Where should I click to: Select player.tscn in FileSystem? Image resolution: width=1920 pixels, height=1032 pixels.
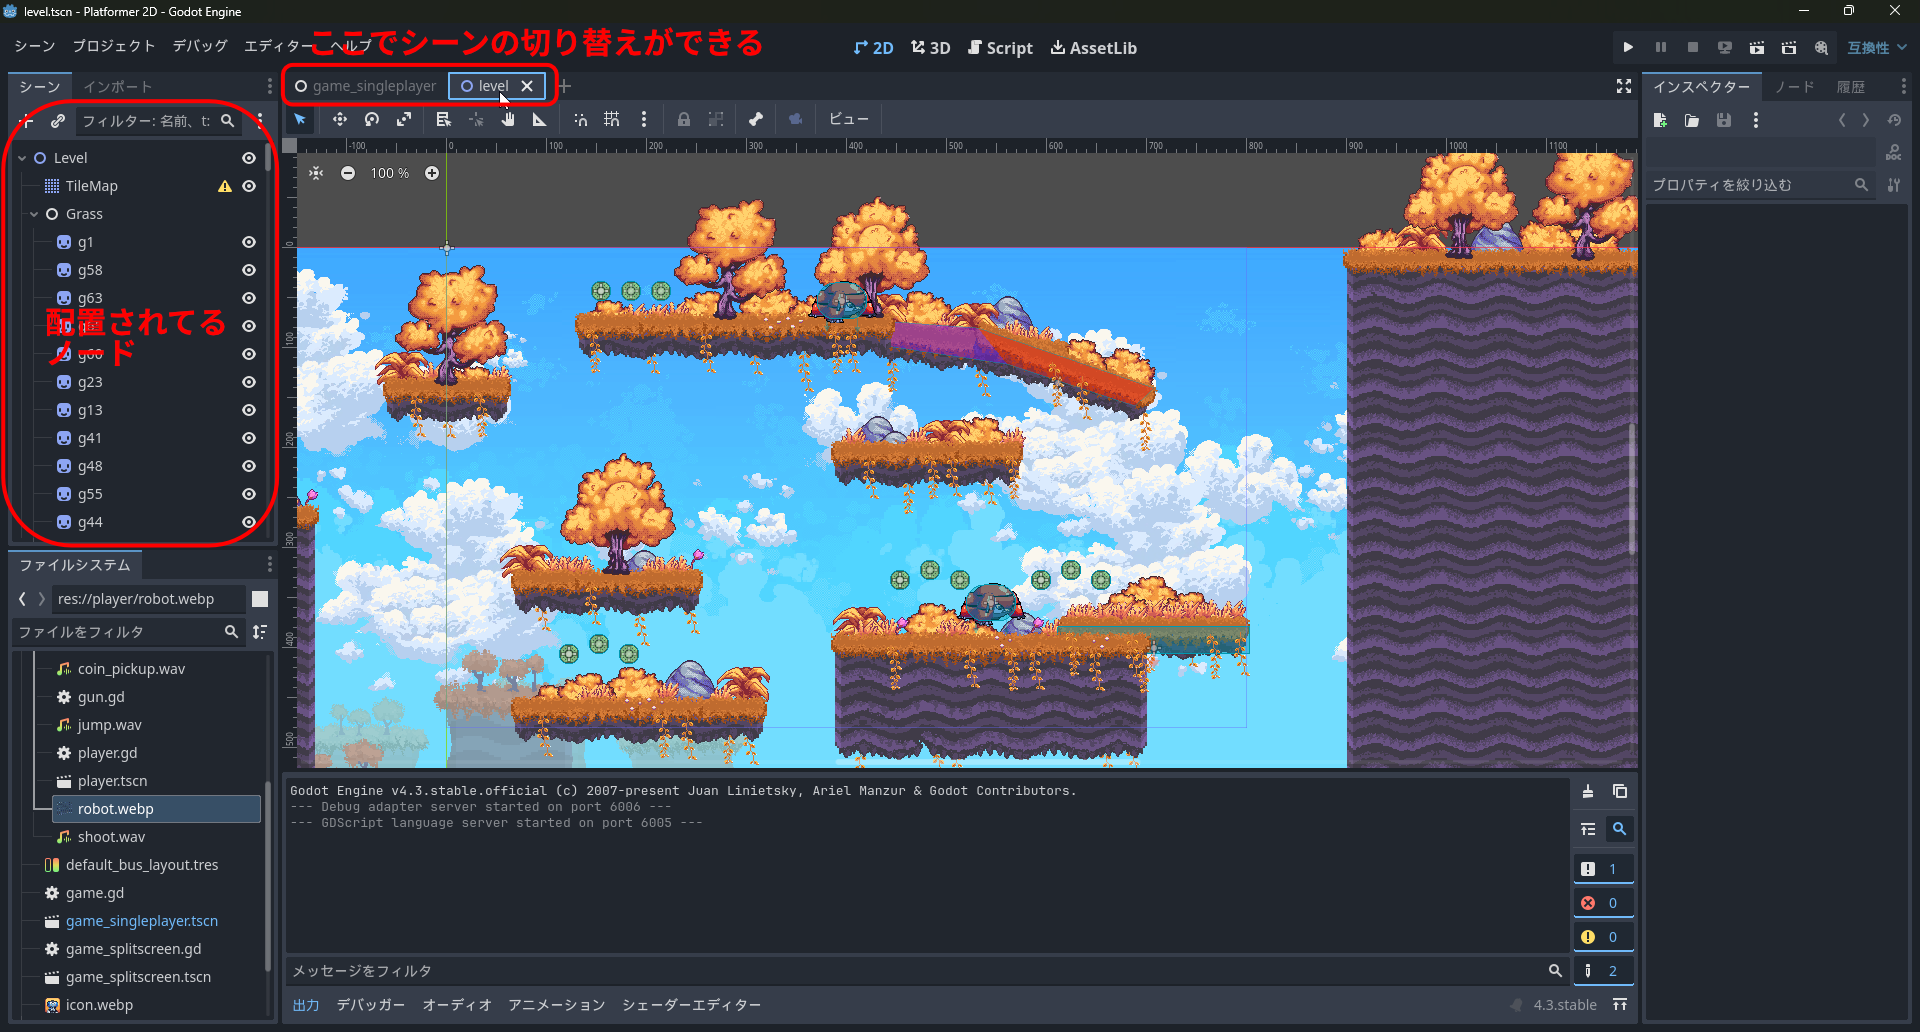pos(112,781)
